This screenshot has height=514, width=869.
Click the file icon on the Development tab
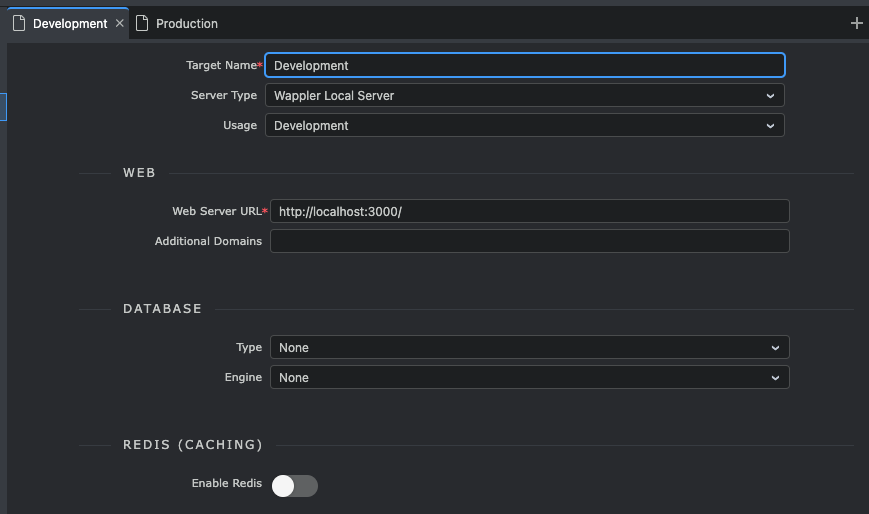pos(18,23)
